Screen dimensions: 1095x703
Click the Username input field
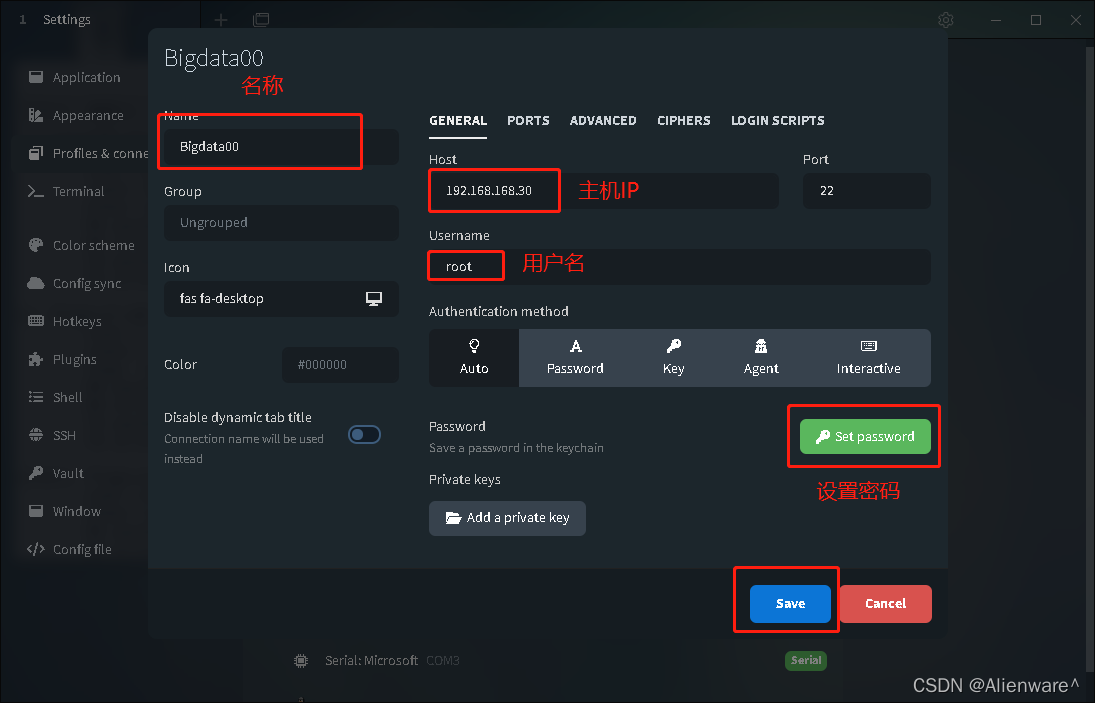pyautogui.click(x=679, y=267)
